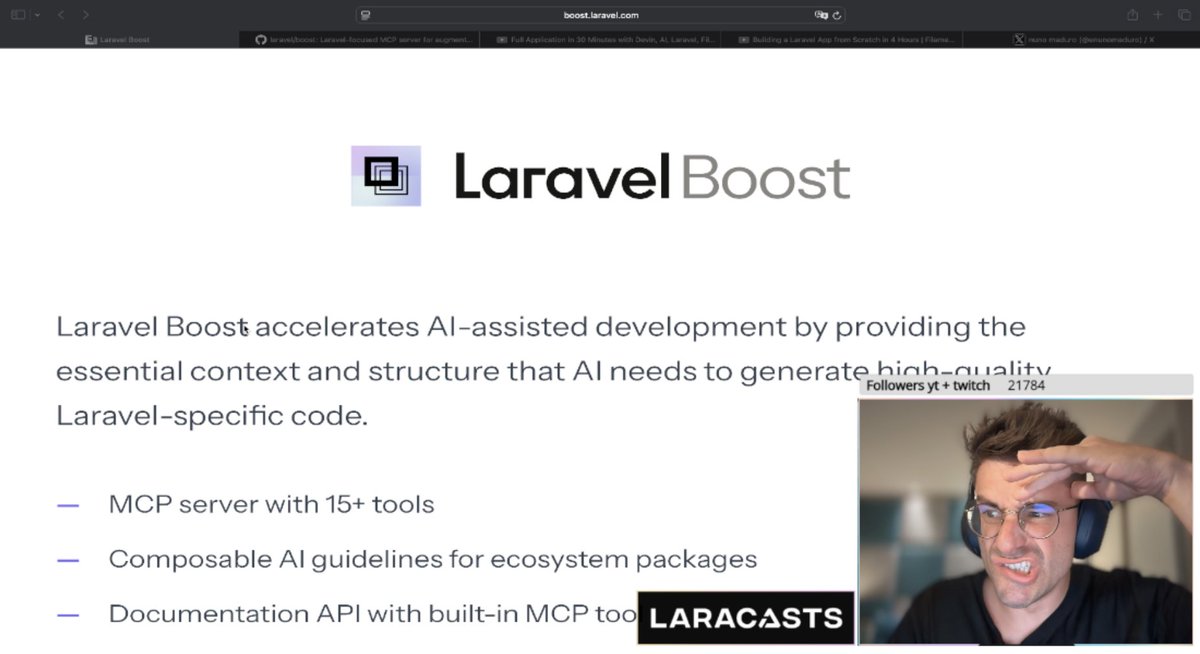Click the site settings icon in address bar
This screenshot has width=1200, height=654.
(x=366, y=15)
